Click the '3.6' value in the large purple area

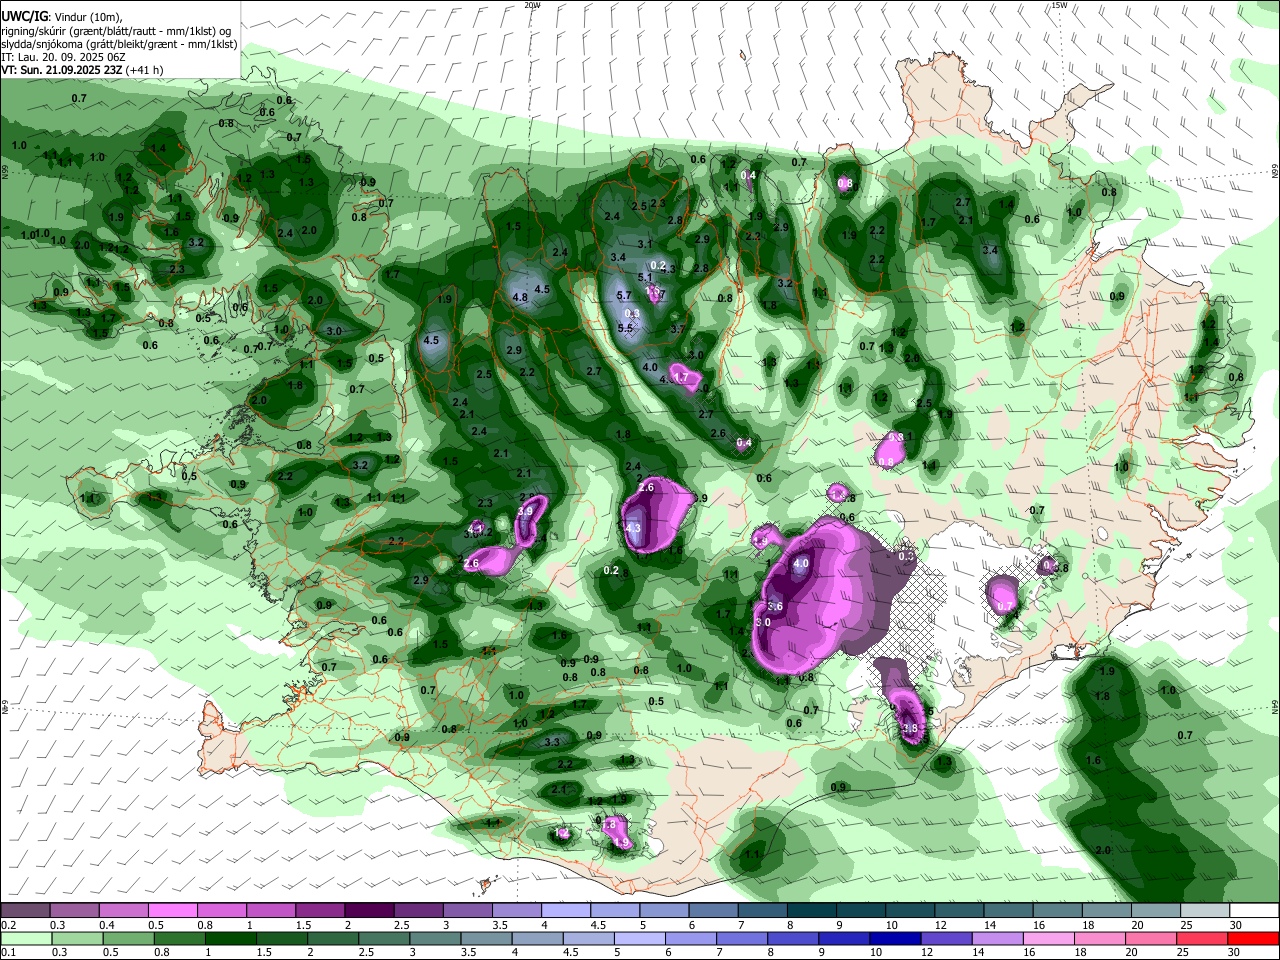(x=775, y=607)
